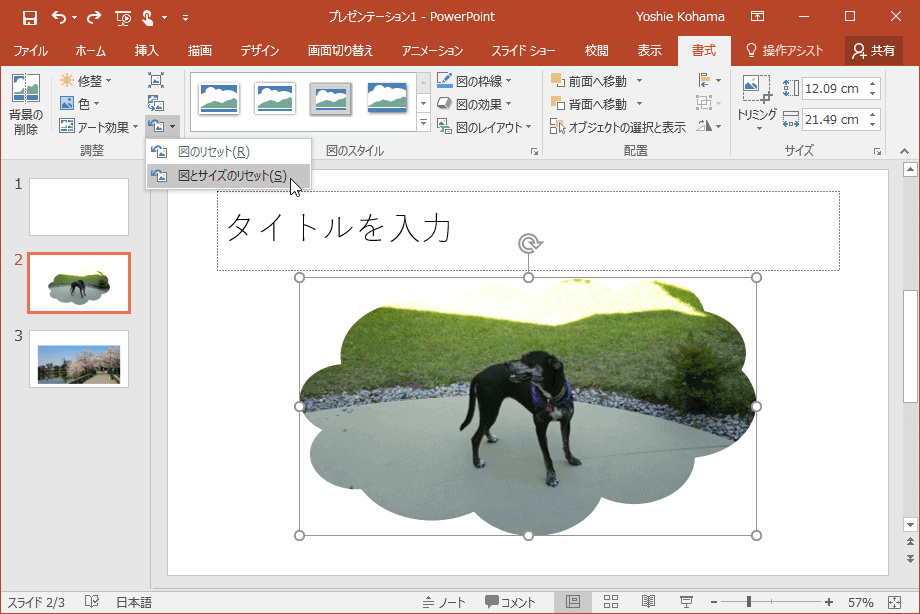Expand the 修整 (Corrections) dropdown
Screen dimensions: 920x614
tap(86, 80)
